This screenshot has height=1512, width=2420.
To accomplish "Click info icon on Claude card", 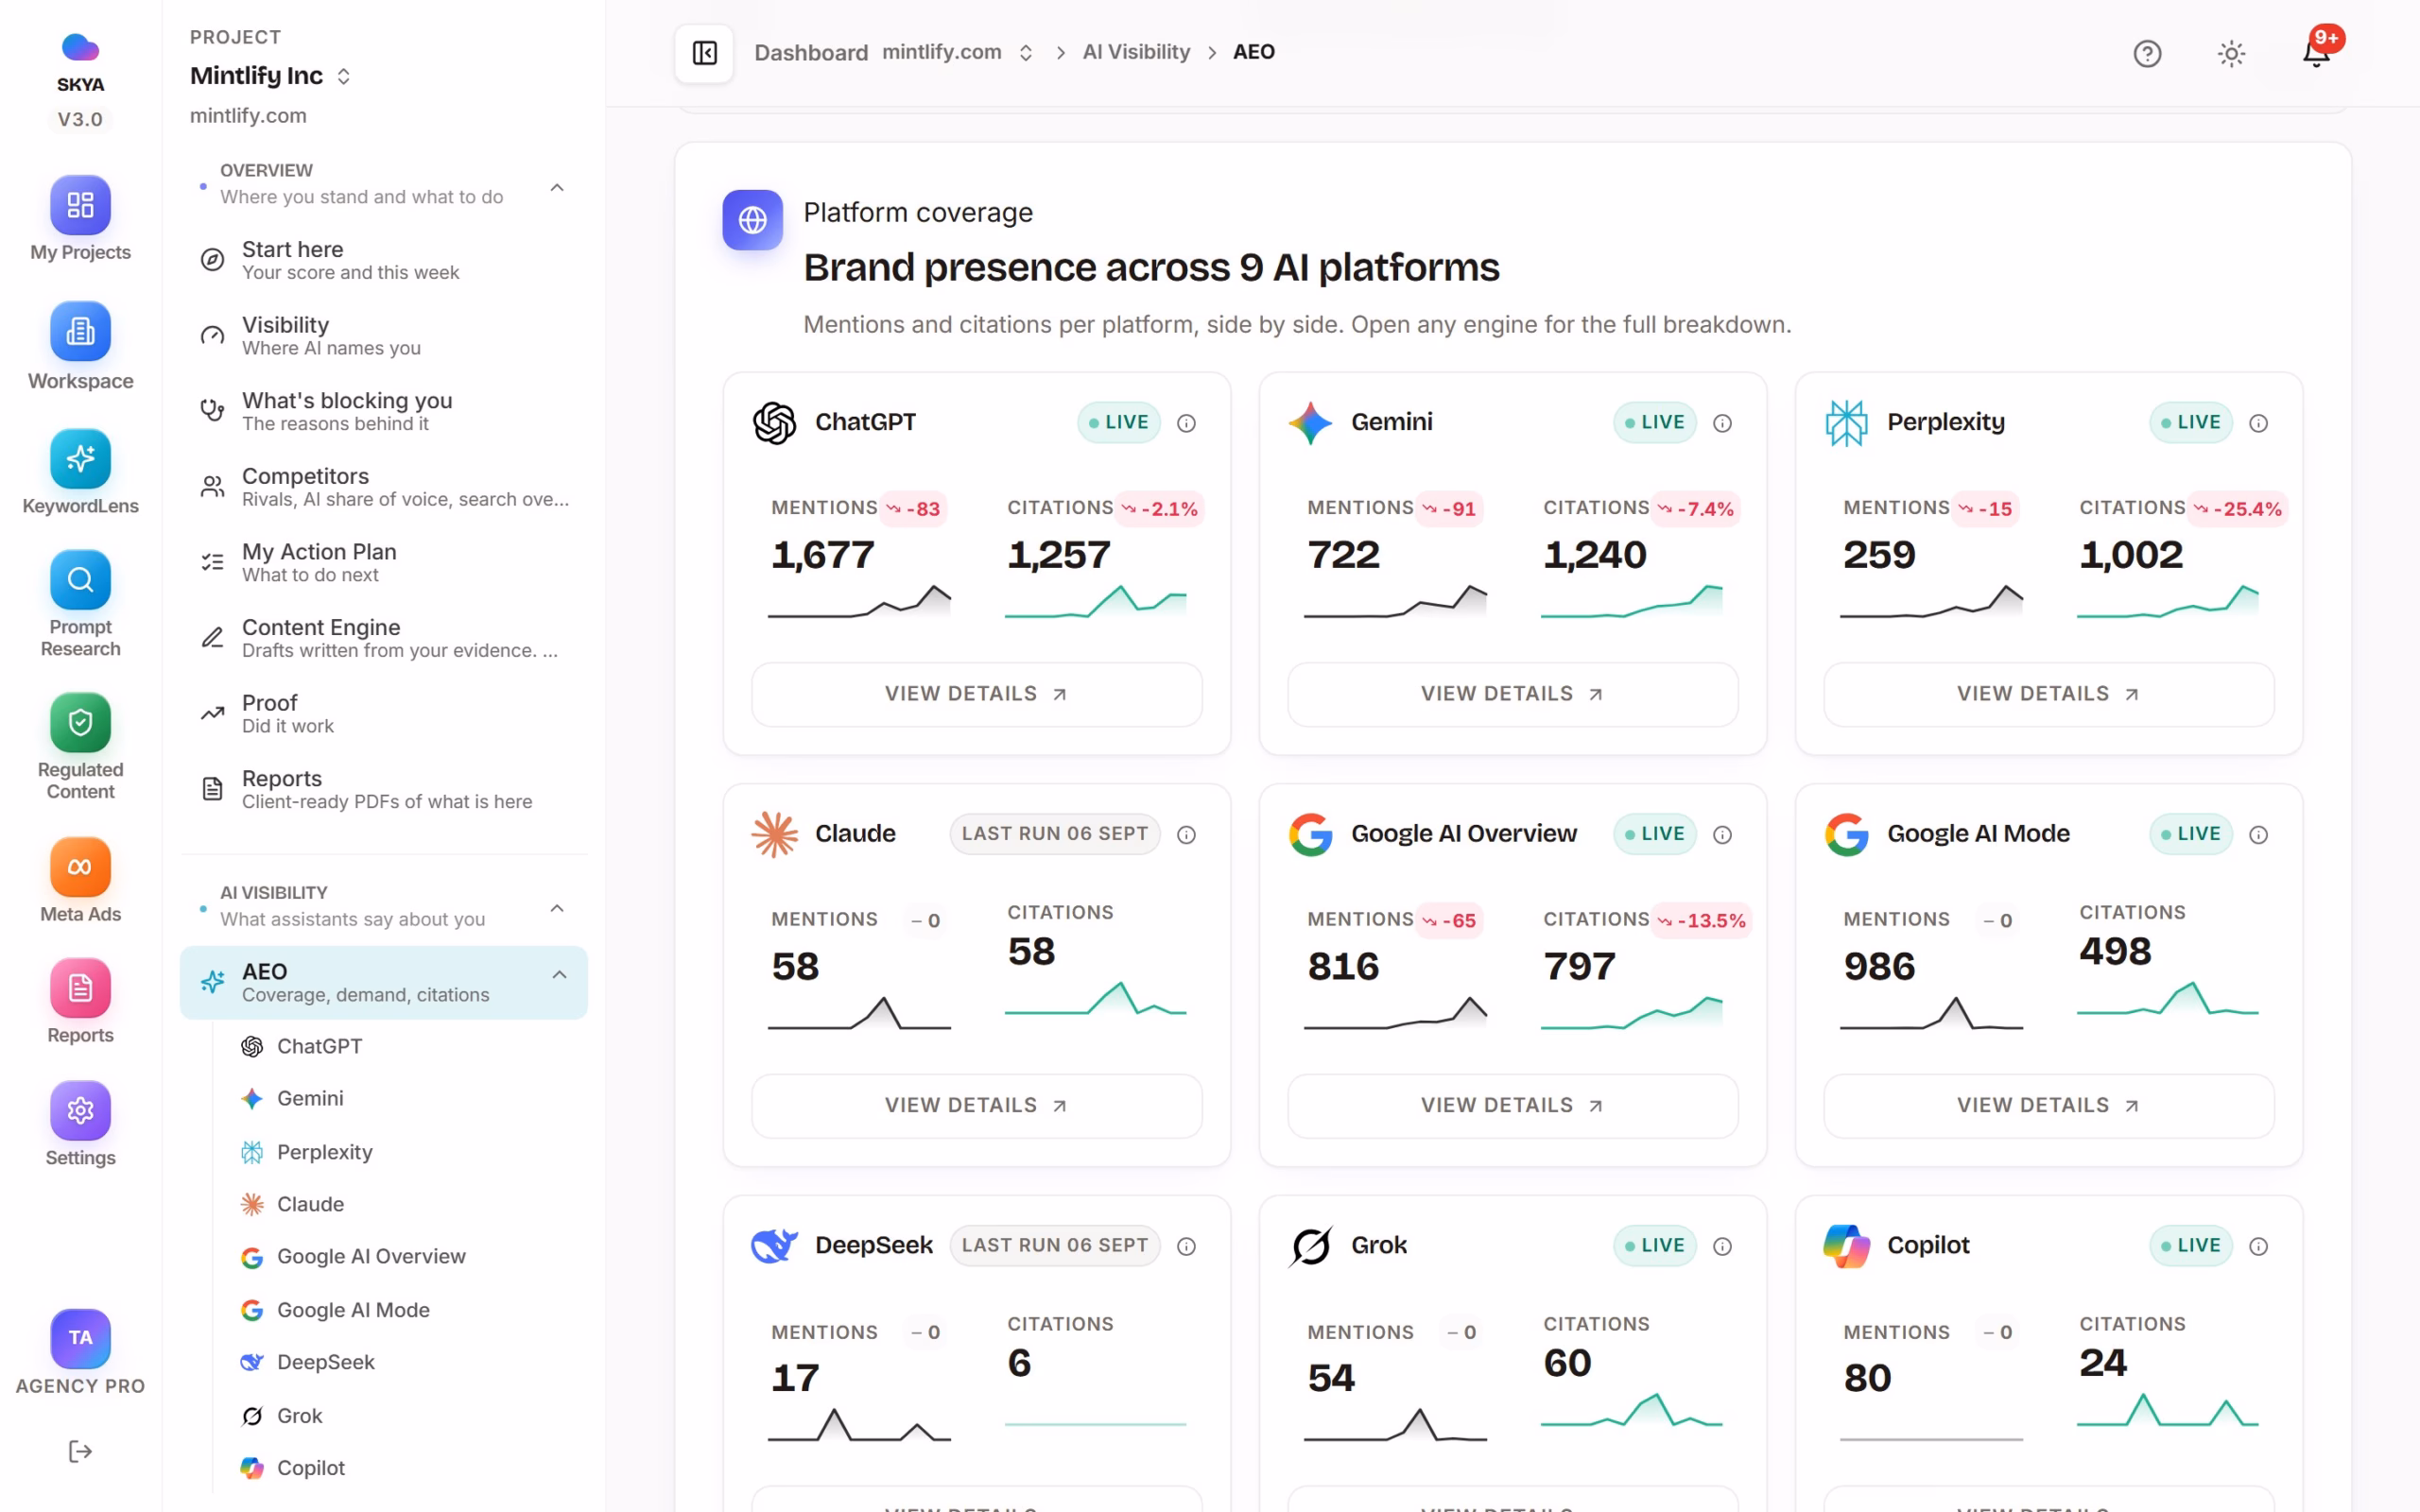I will click(1186, 835).
